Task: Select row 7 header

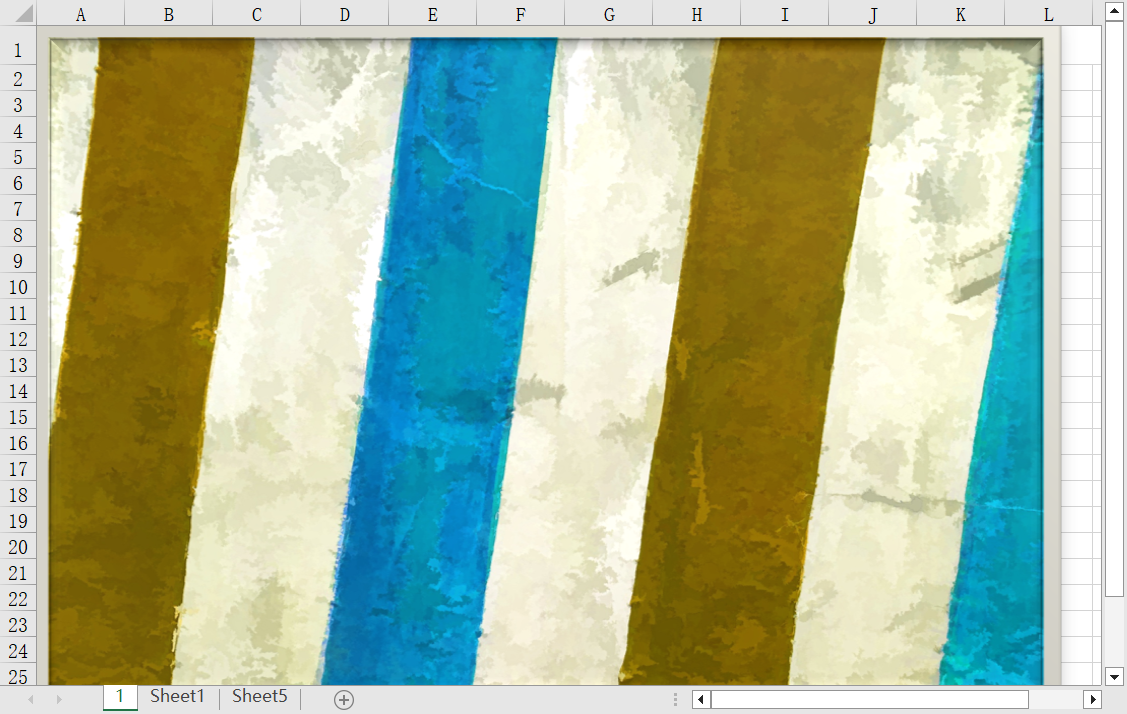Action: 18,209
